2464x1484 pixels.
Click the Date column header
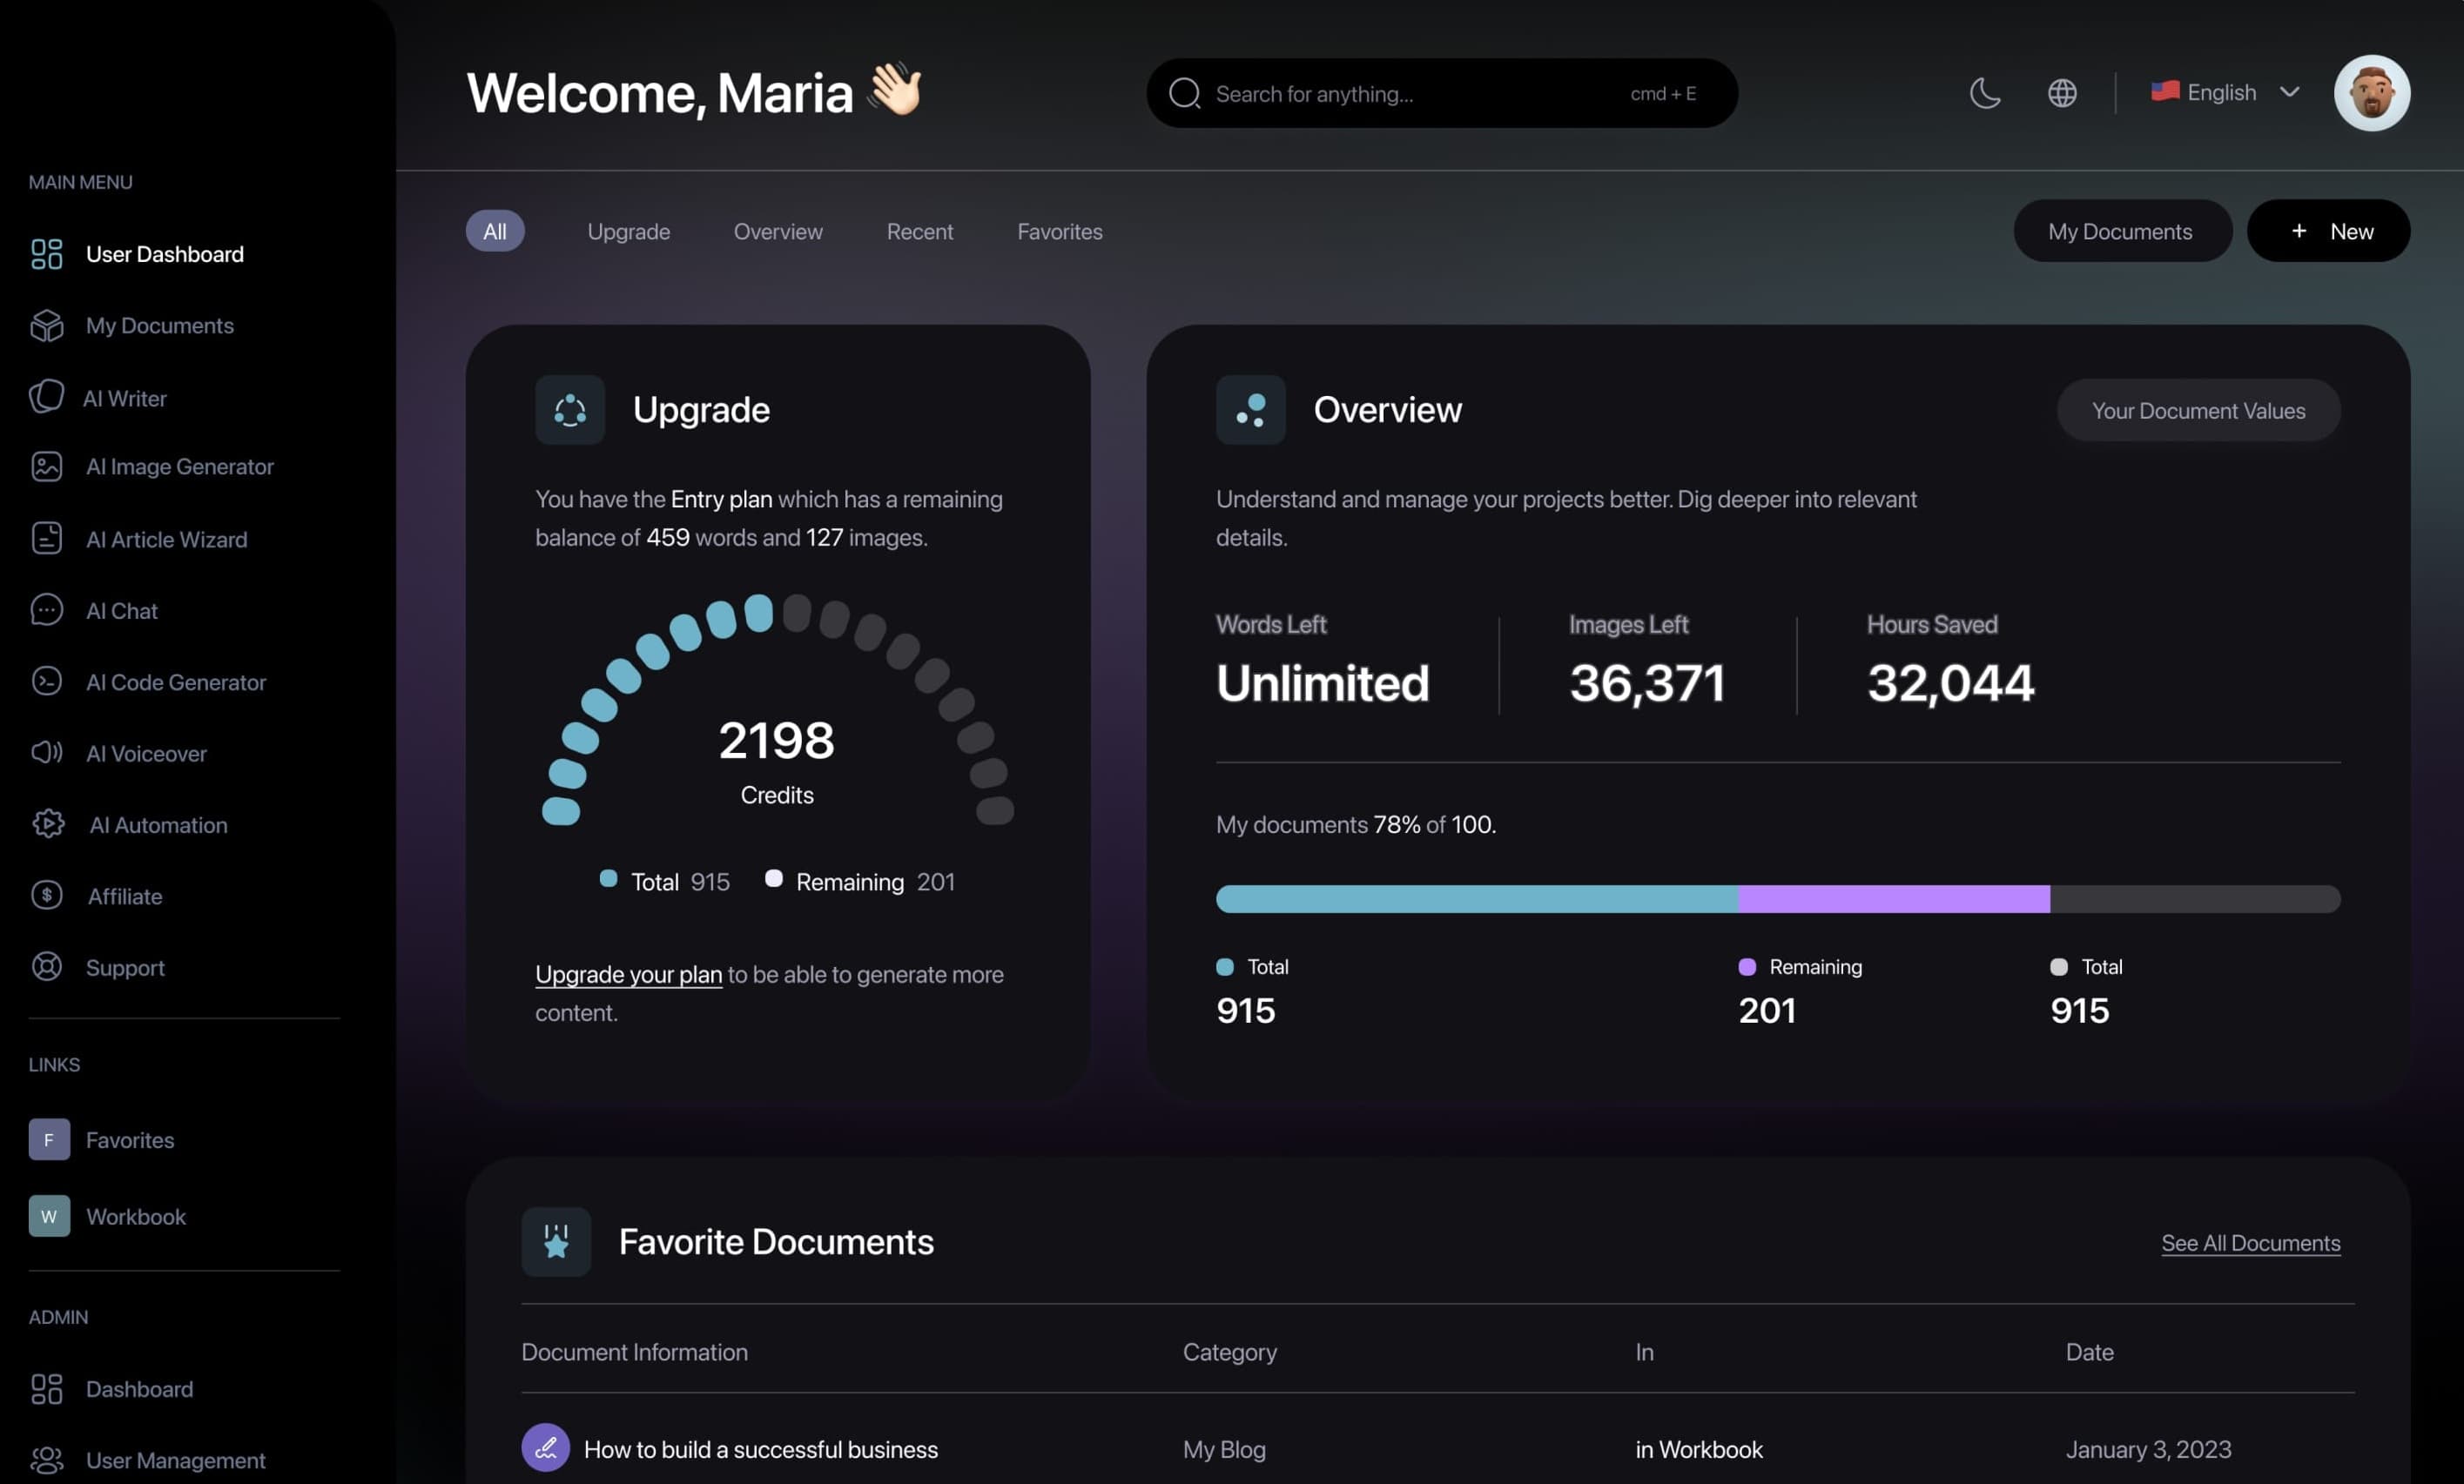click(x=2089, y=1351)
